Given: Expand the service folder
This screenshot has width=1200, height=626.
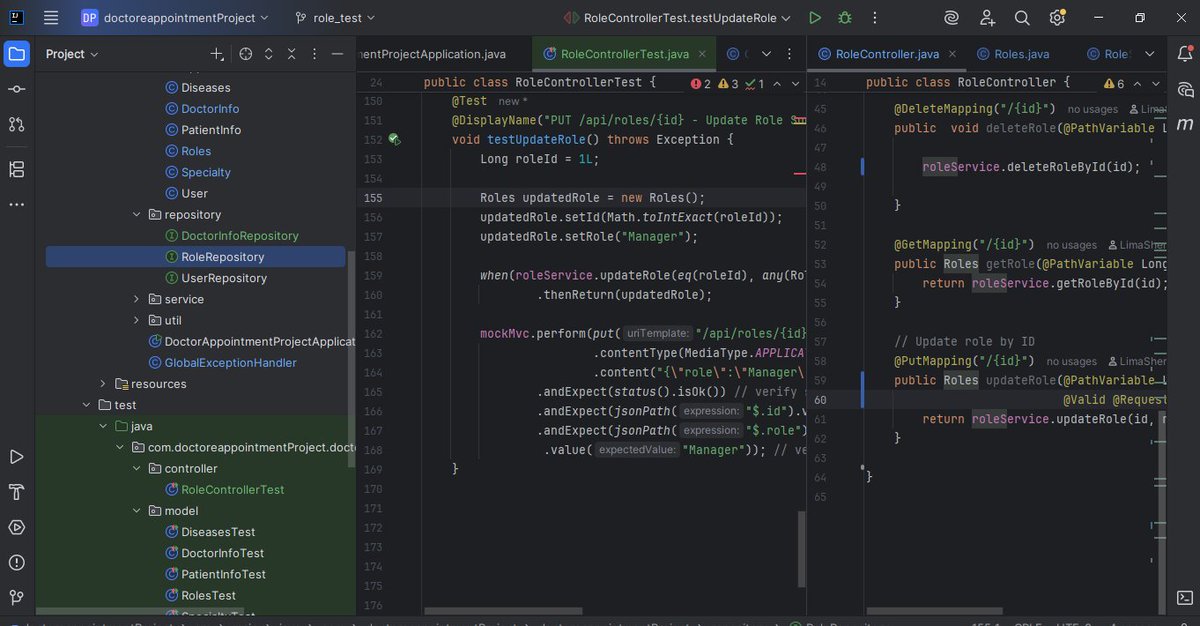Looking at the screenshot, I should pyautogui.click(x=137, y=299).
